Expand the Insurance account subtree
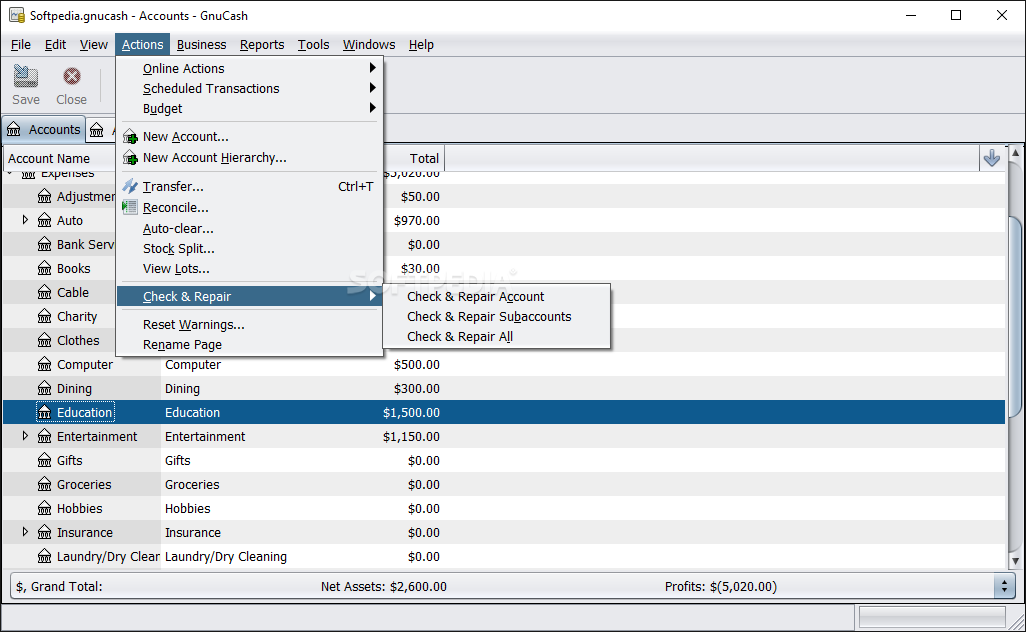 (x=25, y=532)
